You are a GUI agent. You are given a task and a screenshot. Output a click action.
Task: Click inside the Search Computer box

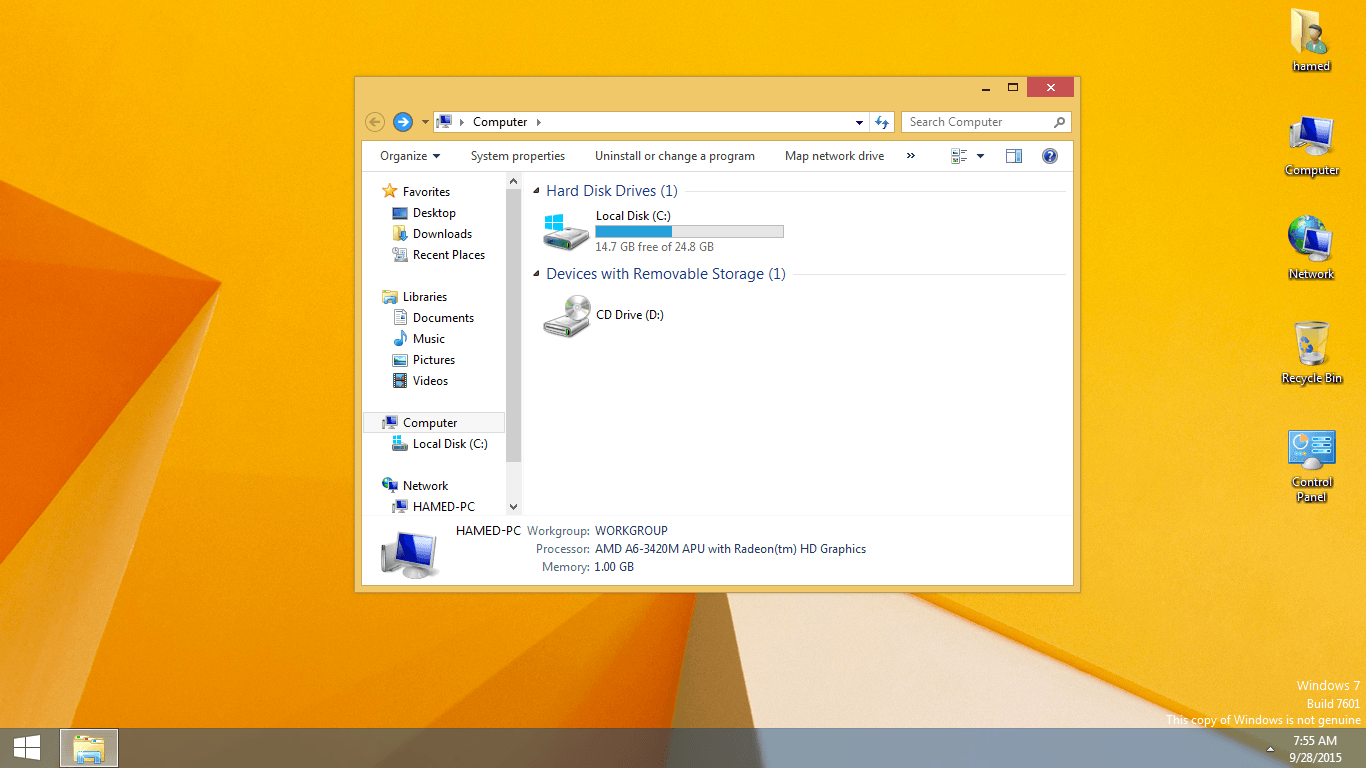(975, 121)
